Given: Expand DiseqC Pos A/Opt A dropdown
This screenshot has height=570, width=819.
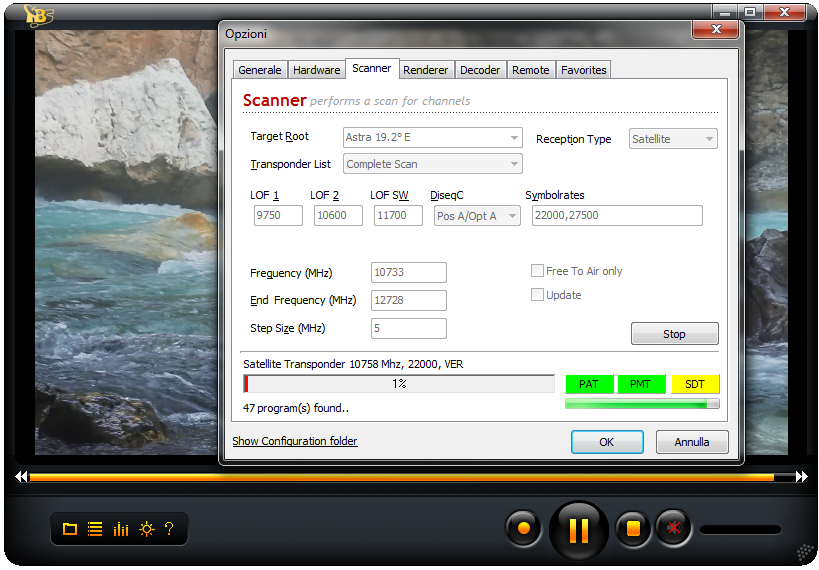Looking at the screenshot, I should click(x=477, y=216).
